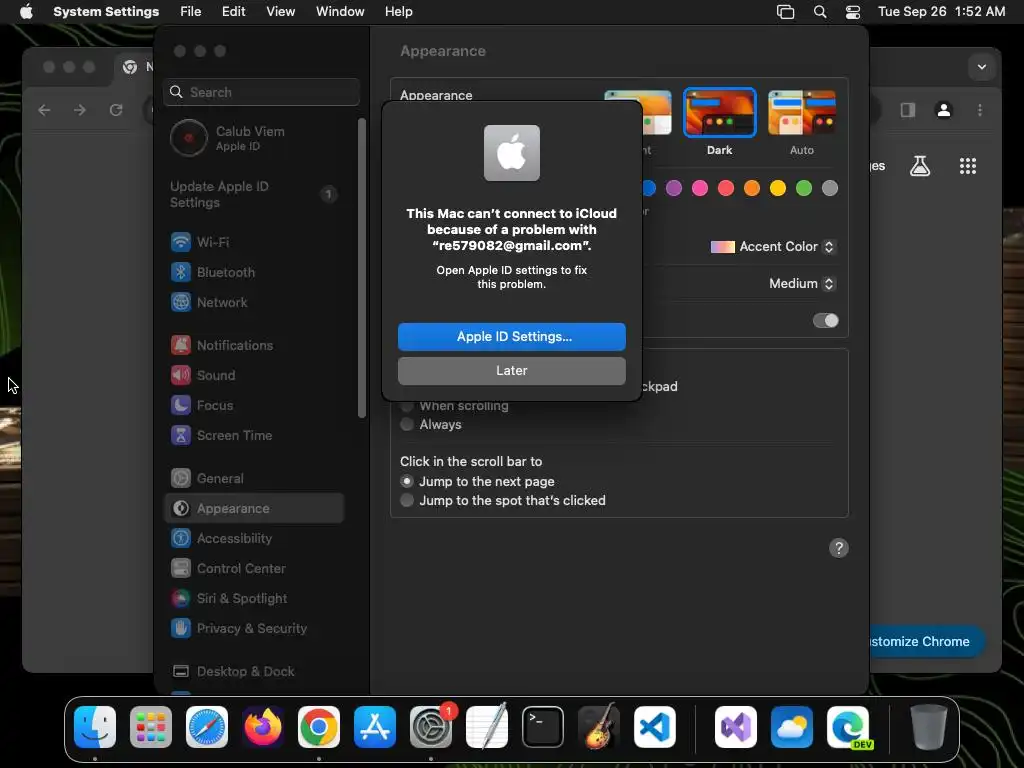Open Notifications settings in sidebar
The width and height of the screenshot is (1024, 768).
click(x=255, y=345)
